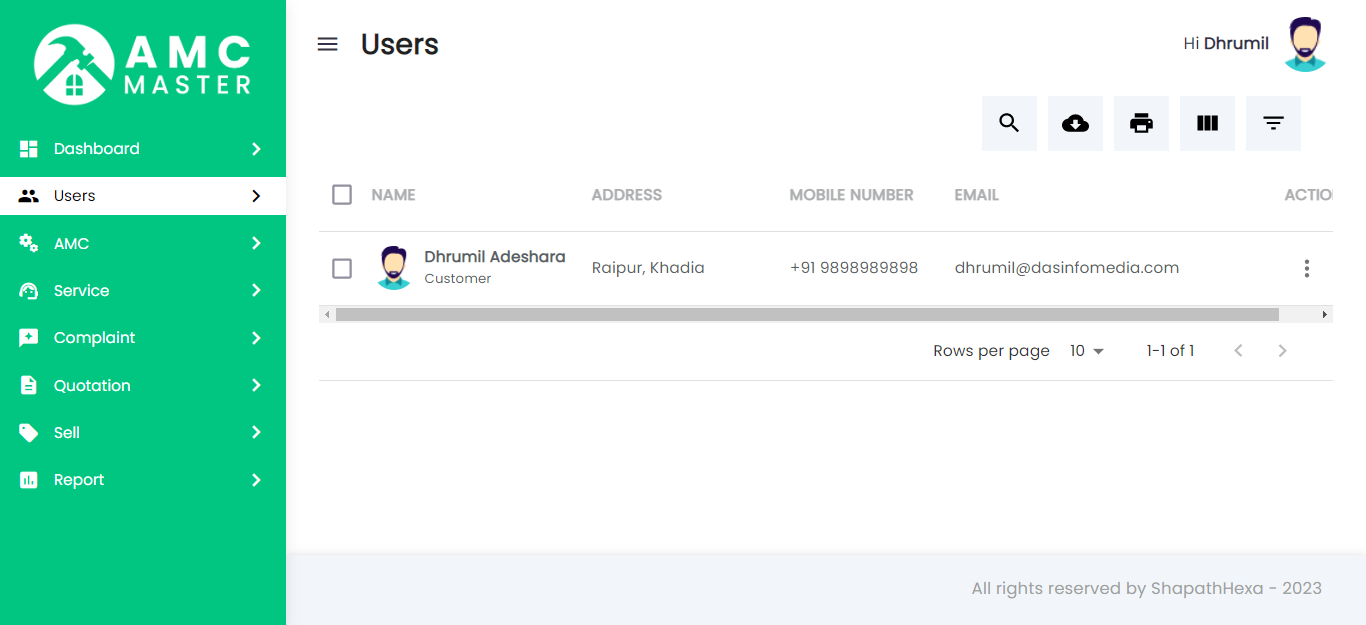Click the AMC Master logo
Viewport: 1366px width, 625px height.
pyautogui.click(x=143, y=65)
